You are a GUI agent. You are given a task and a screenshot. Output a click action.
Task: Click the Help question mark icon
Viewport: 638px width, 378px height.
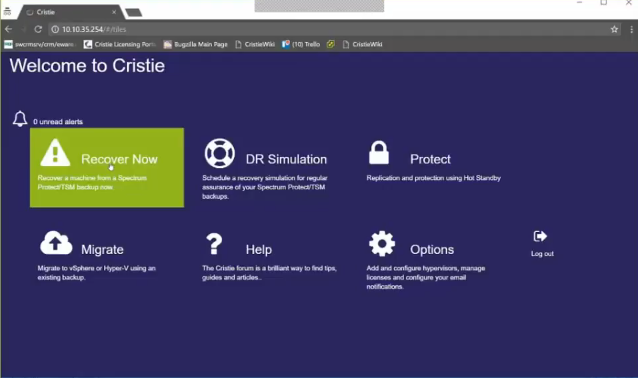pos(214,244)
